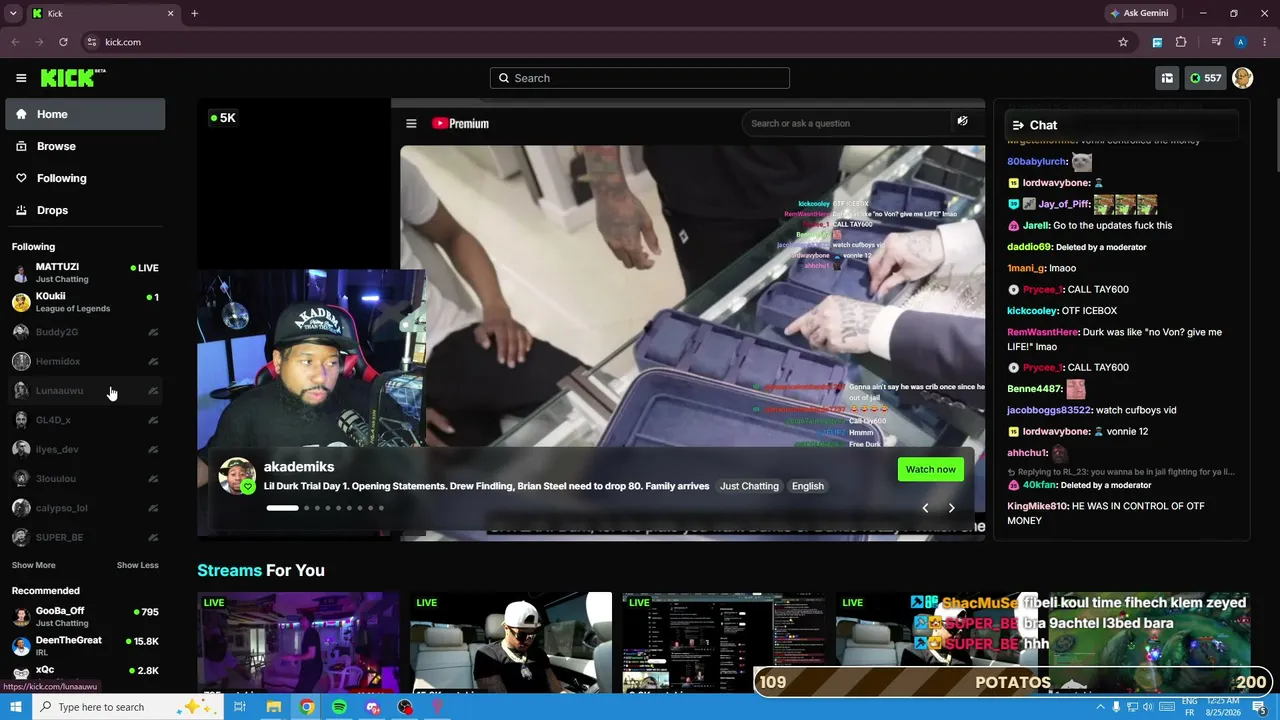Open offline channel SUPER_BE in Following

[85, 537]
